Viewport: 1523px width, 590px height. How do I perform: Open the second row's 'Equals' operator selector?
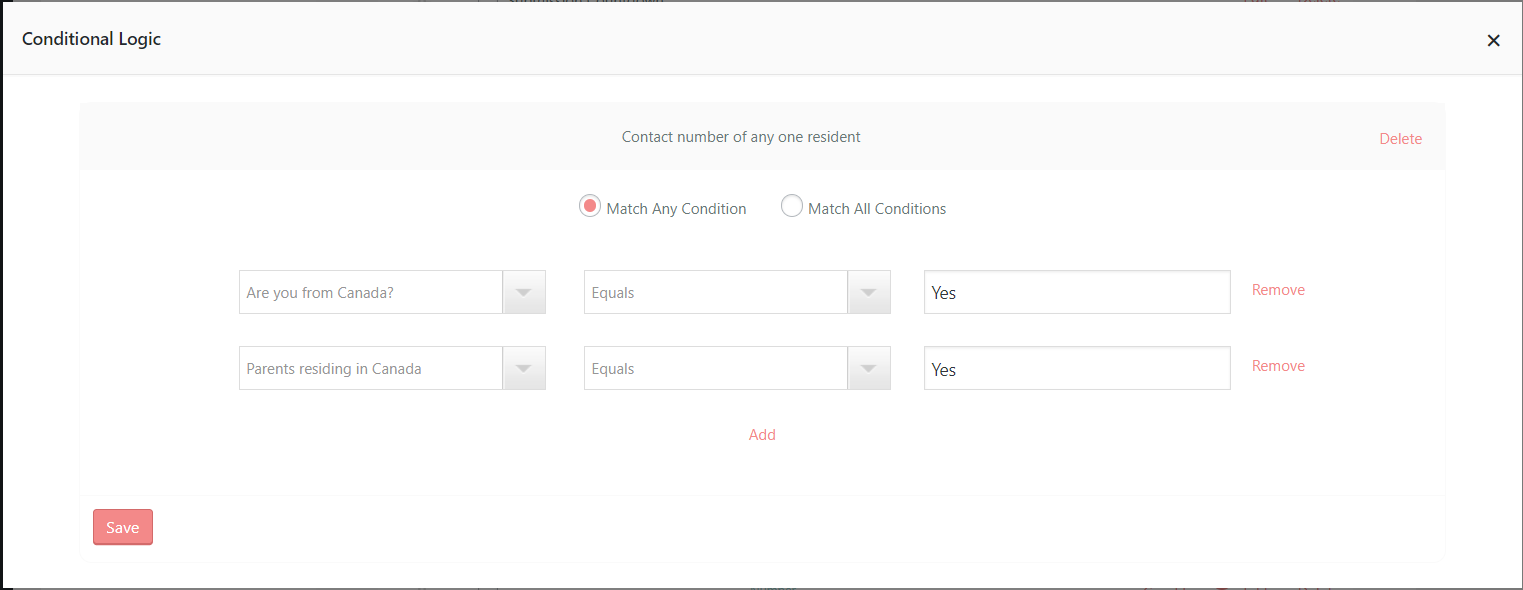tap(715, 367)
